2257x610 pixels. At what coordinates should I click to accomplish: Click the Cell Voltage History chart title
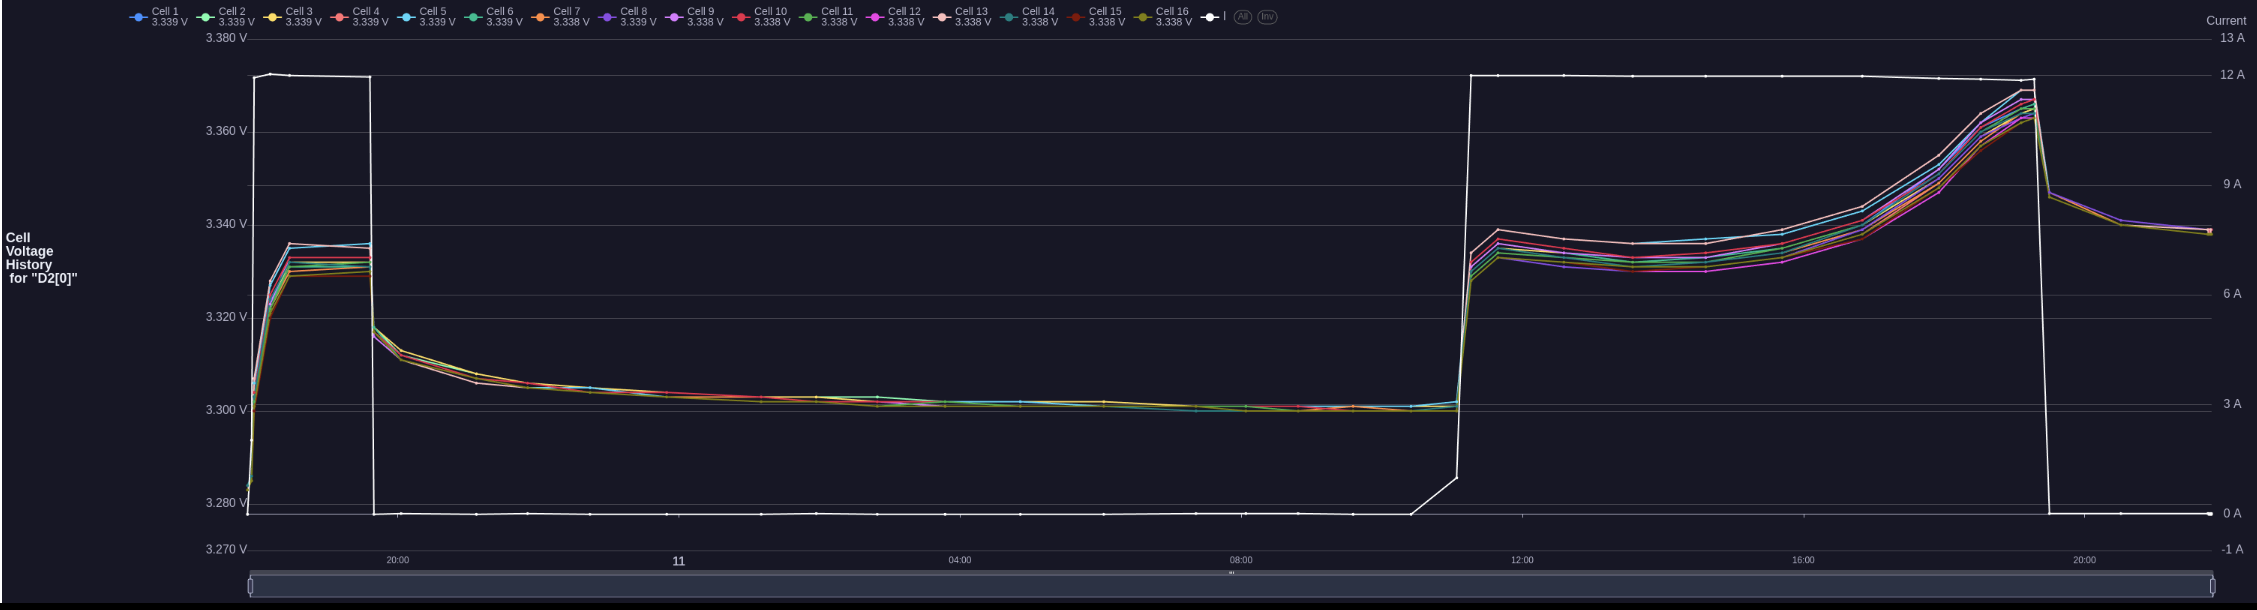[x=41, y=258]
